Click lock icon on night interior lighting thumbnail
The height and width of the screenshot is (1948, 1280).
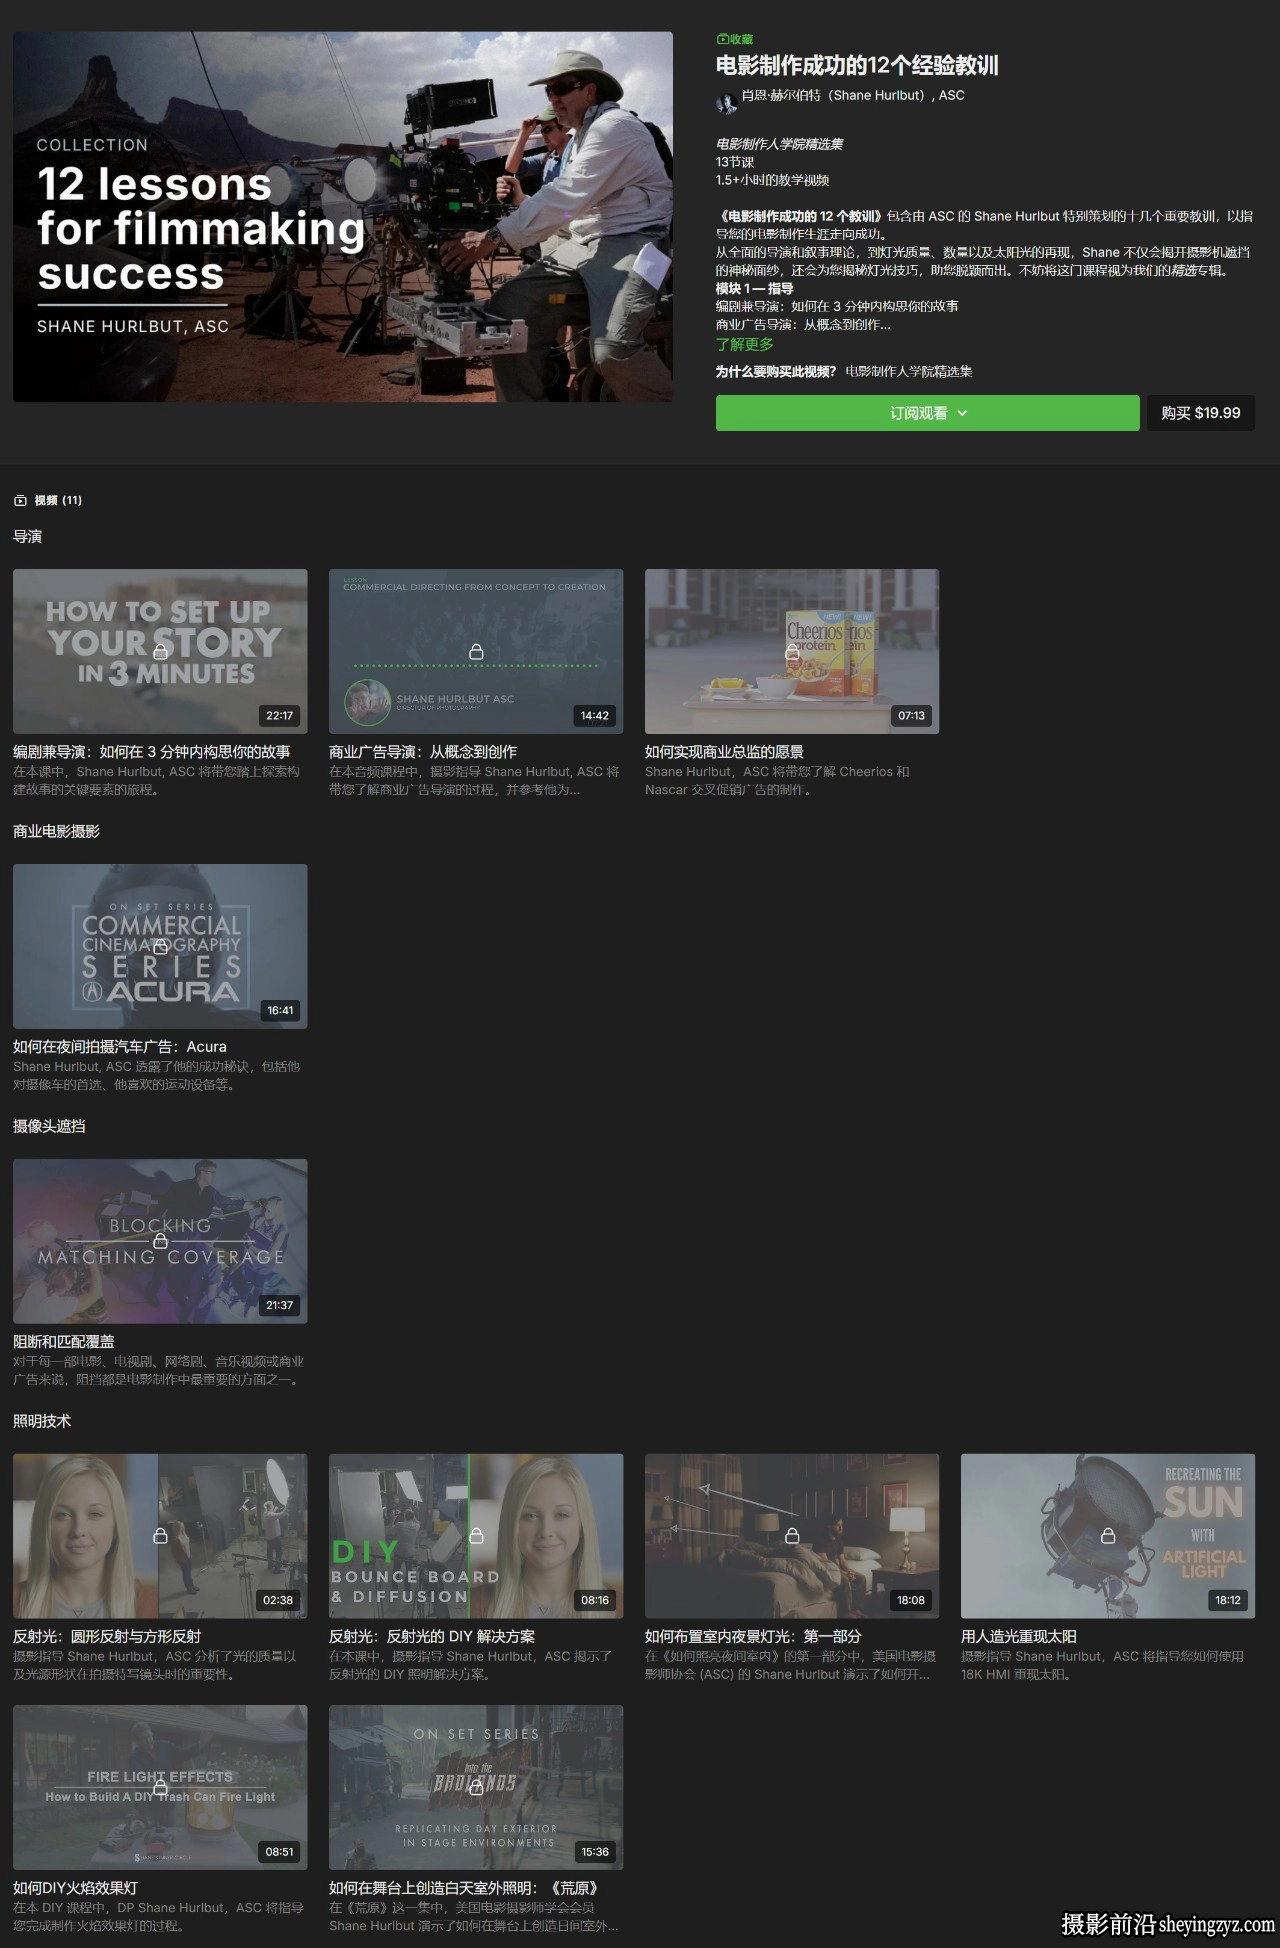tap(792, 1536)
